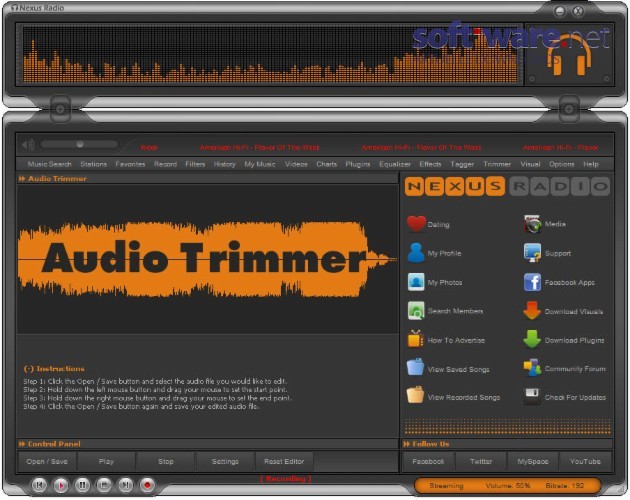Open the Community Forum people icon
This screenshot has width=630, height=500.
(532, 368)
